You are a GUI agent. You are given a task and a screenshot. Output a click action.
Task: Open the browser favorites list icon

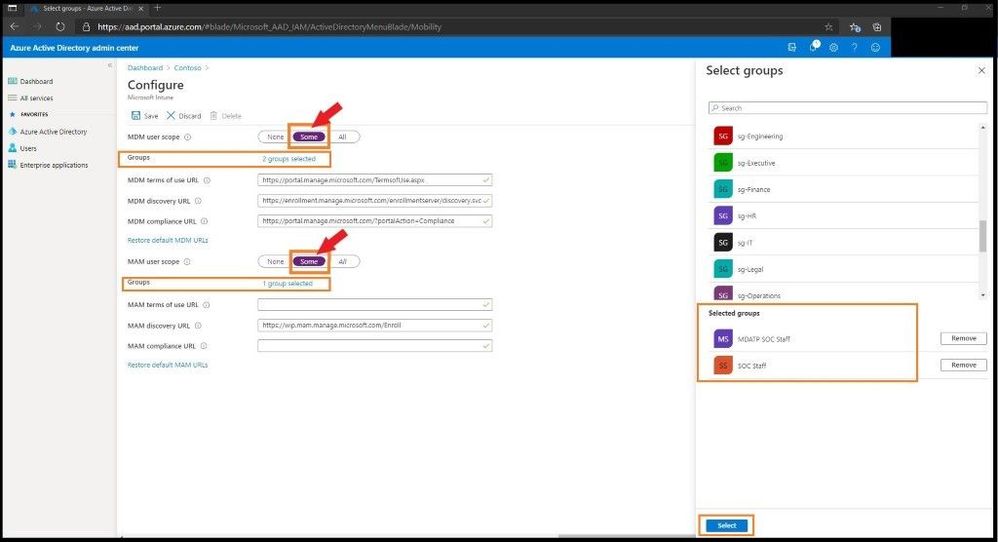point(855,27)
